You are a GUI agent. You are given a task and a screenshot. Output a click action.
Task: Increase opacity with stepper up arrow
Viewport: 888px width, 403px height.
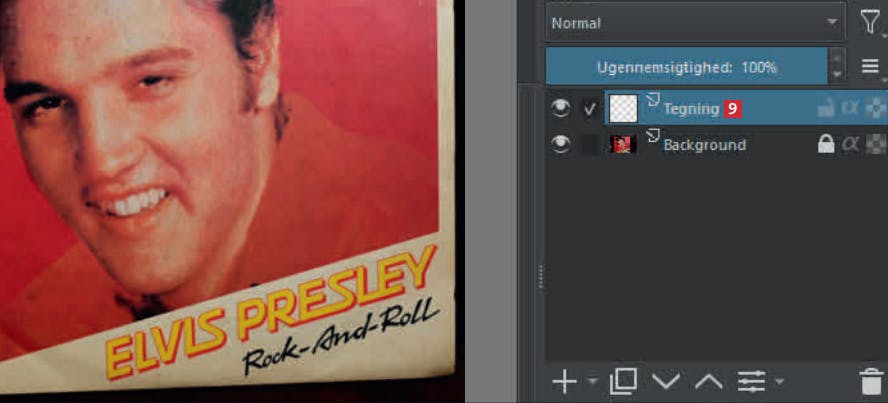[x=837, y=58]
